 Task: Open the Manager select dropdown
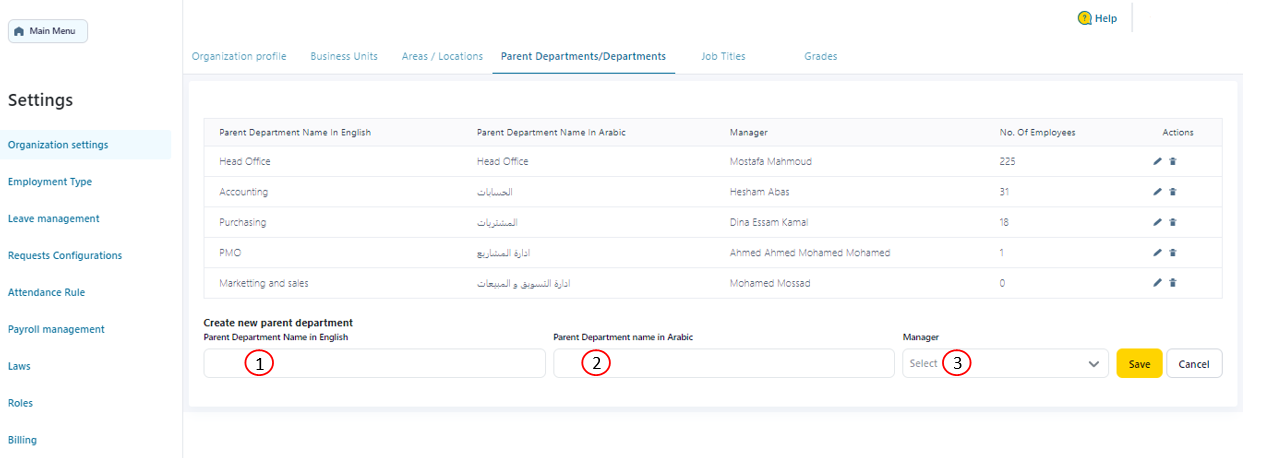tap(1005, 364)
